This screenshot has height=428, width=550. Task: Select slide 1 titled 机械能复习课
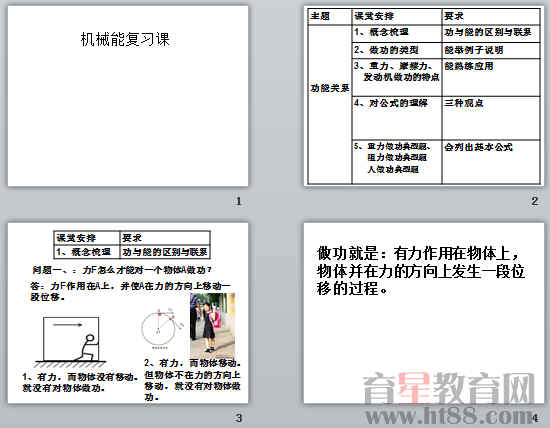(x=128, y=96)
